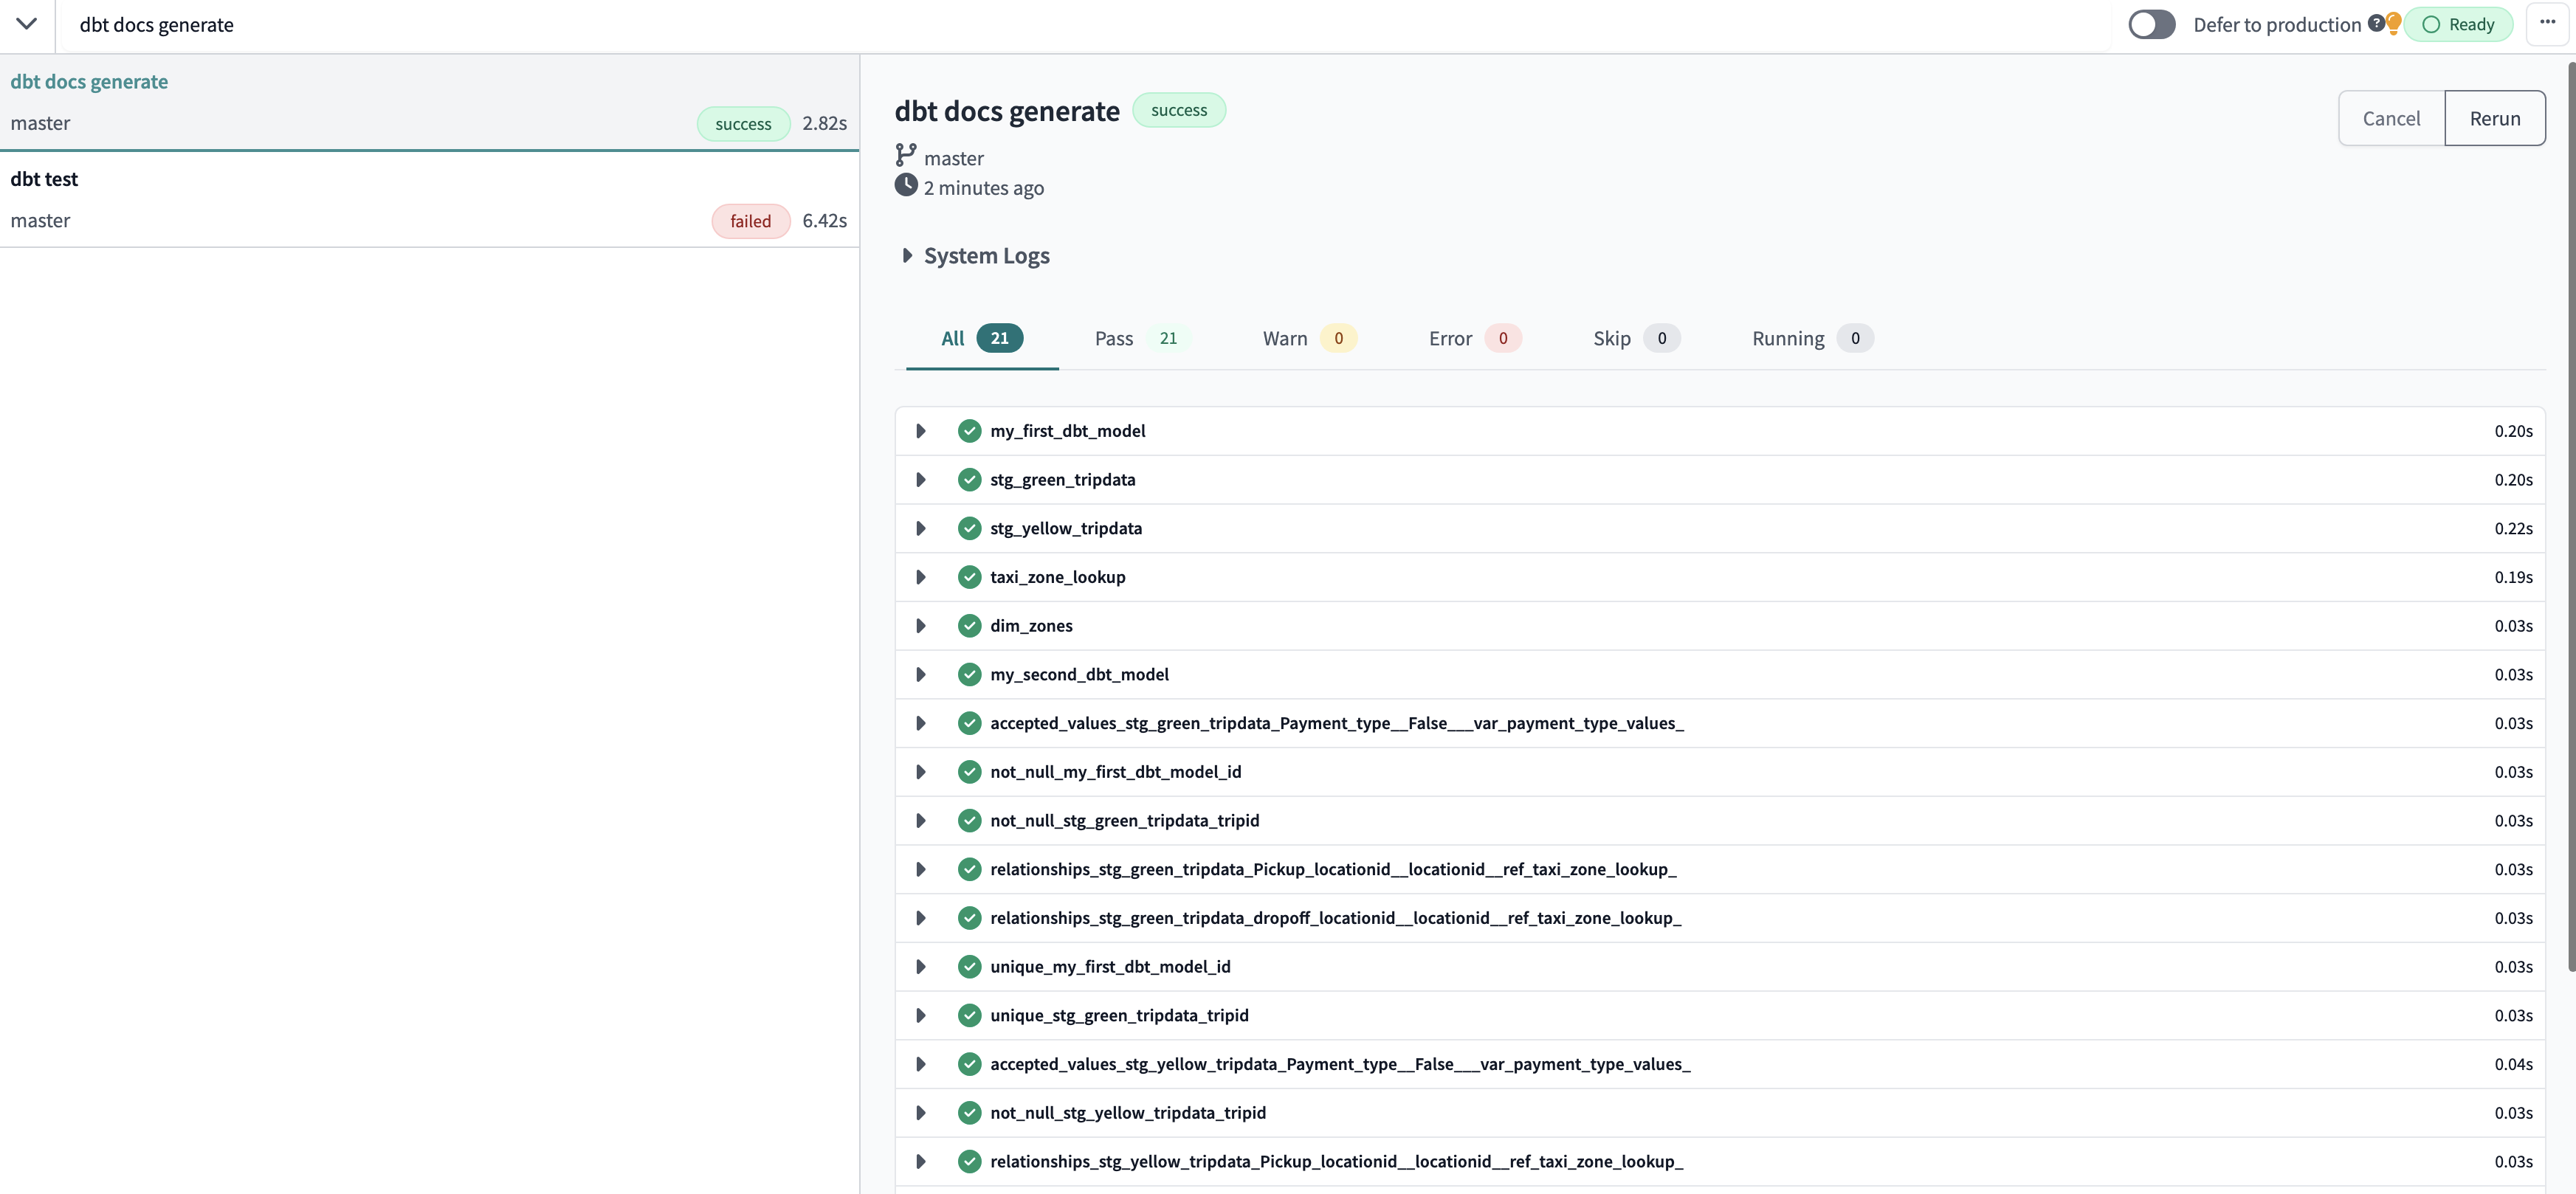
Task: Click the Cancel button
Action: (x=2391, y=118)
